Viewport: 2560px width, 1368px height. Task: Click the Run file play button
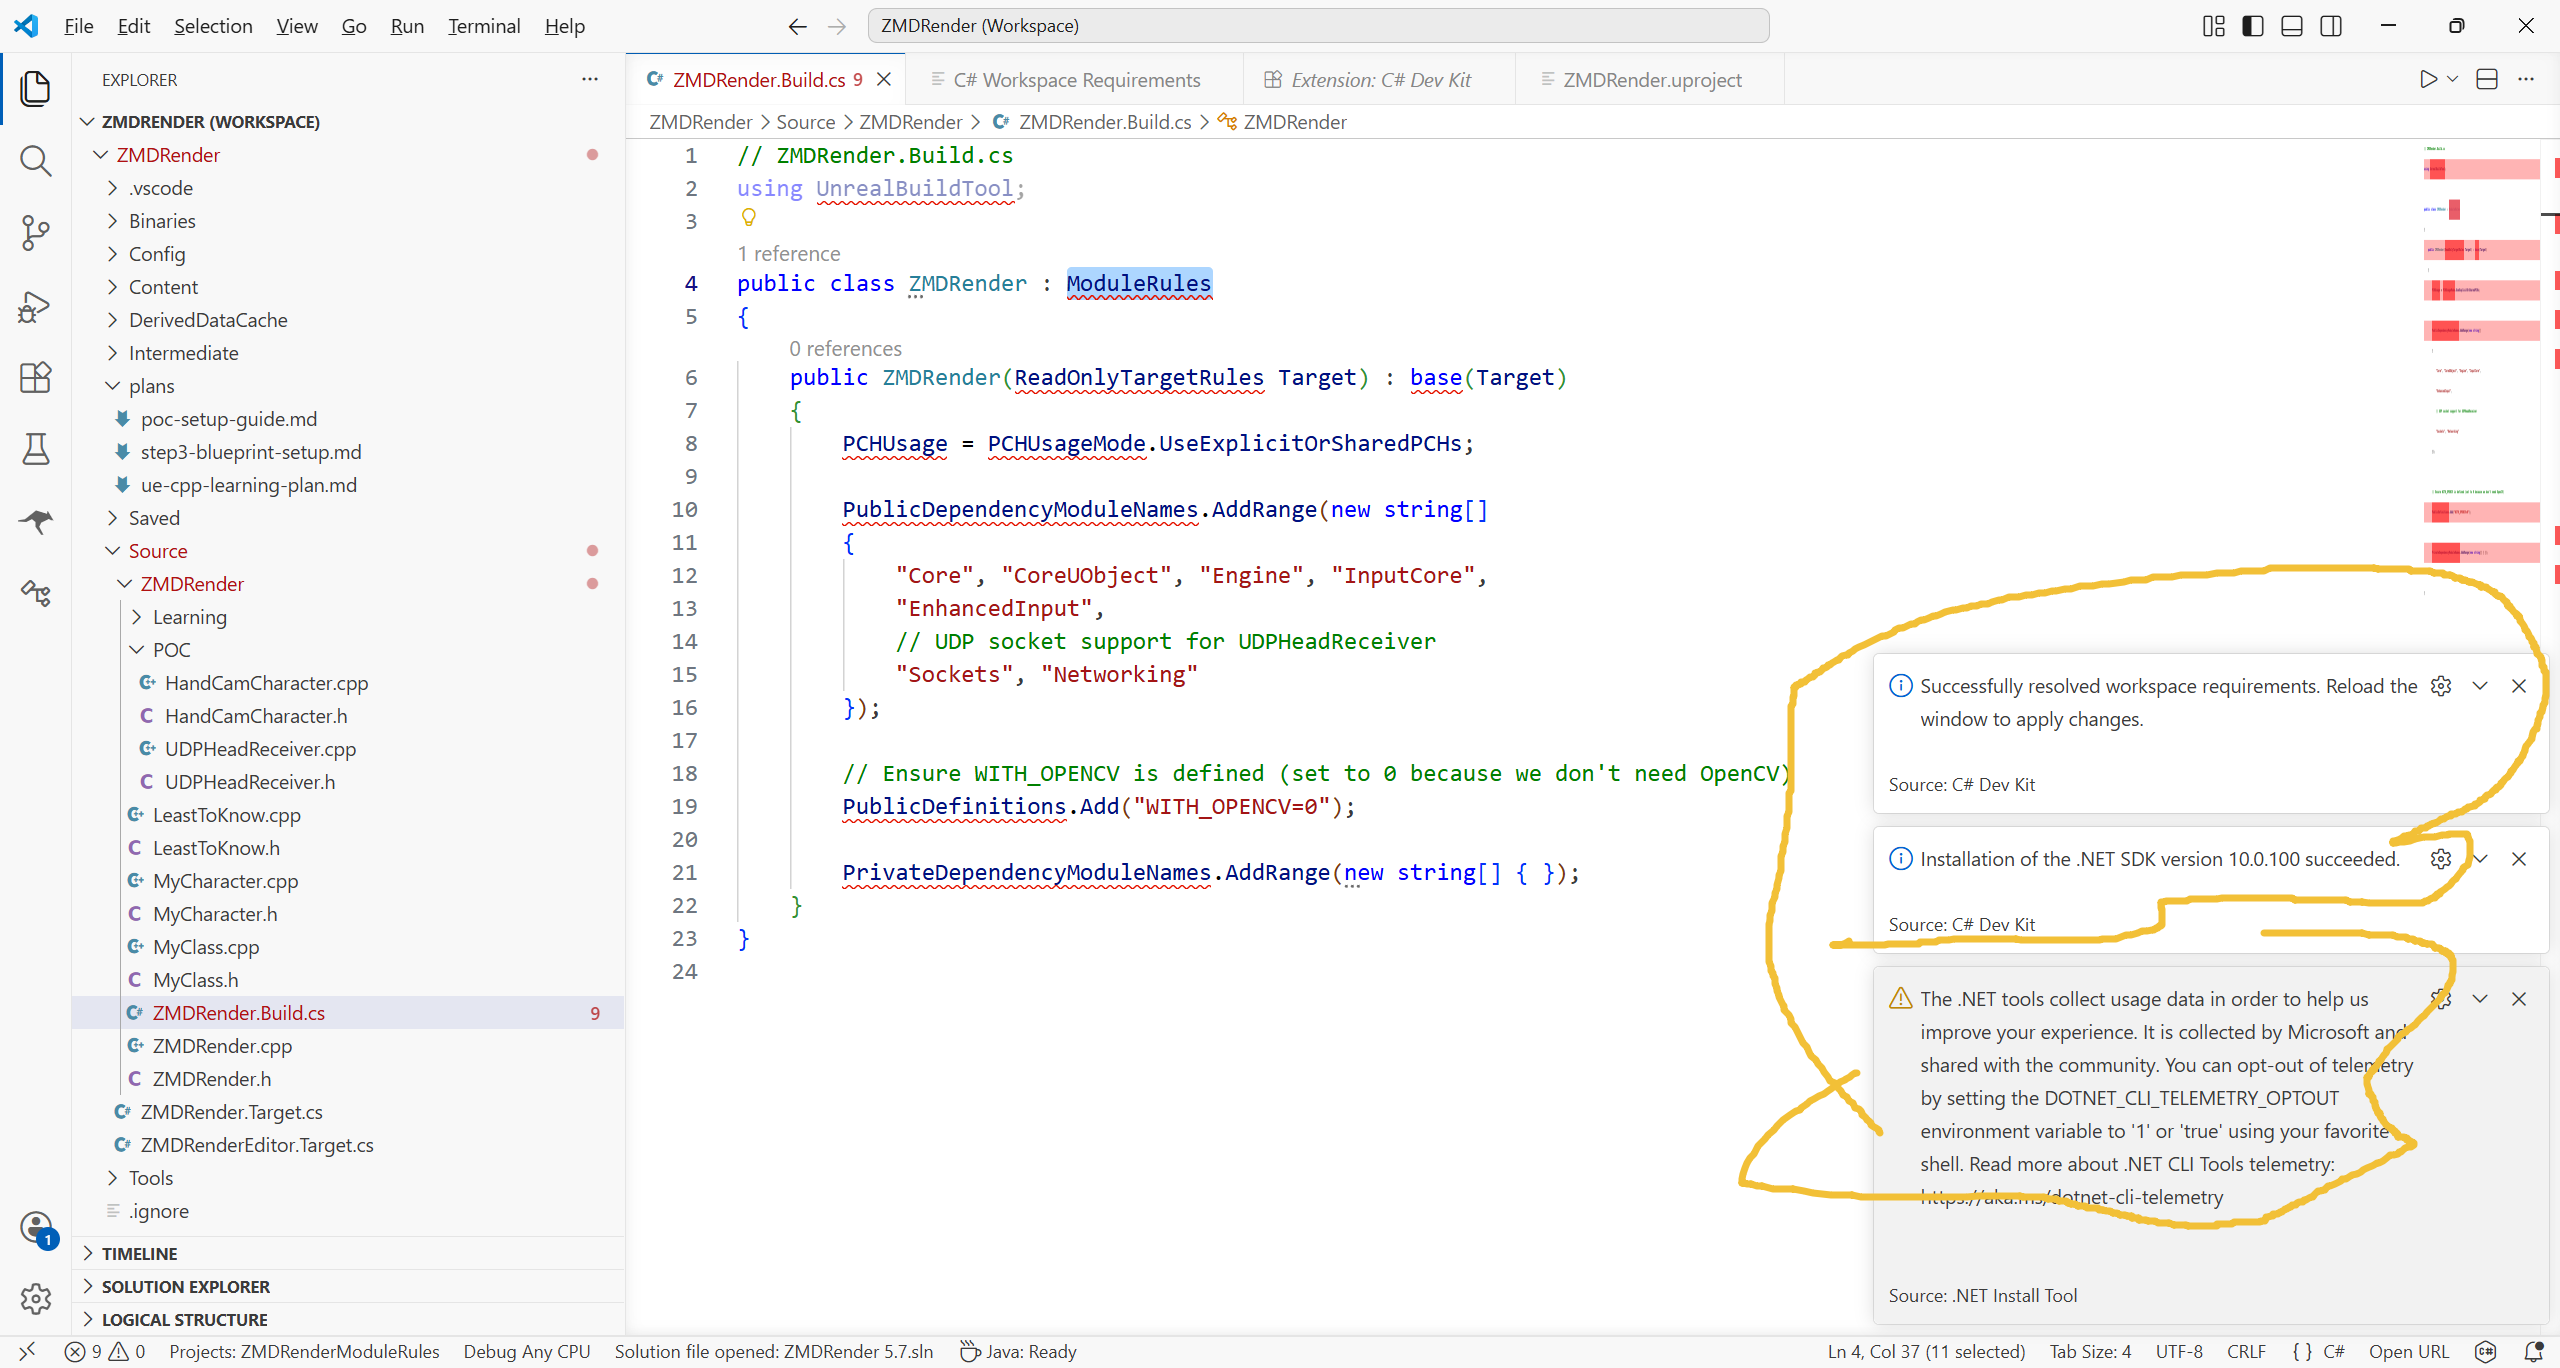coord(2427,79)
